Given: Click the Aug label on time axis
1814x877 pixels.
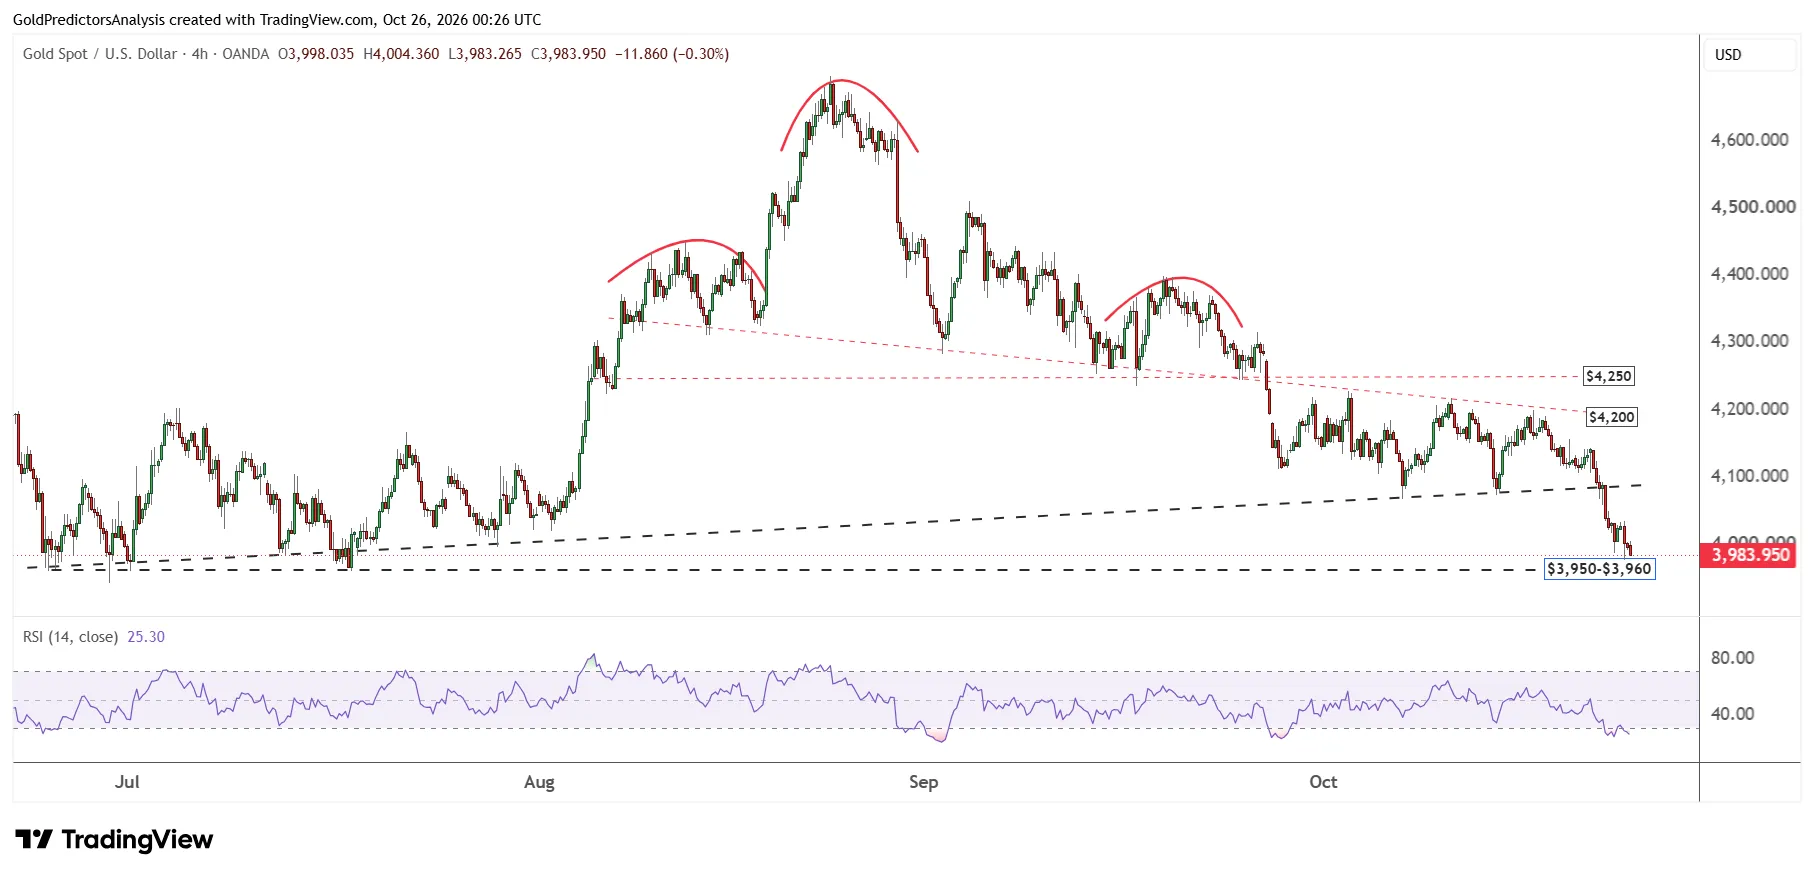Looking at the screenshot, I should [x=539, y=782].
